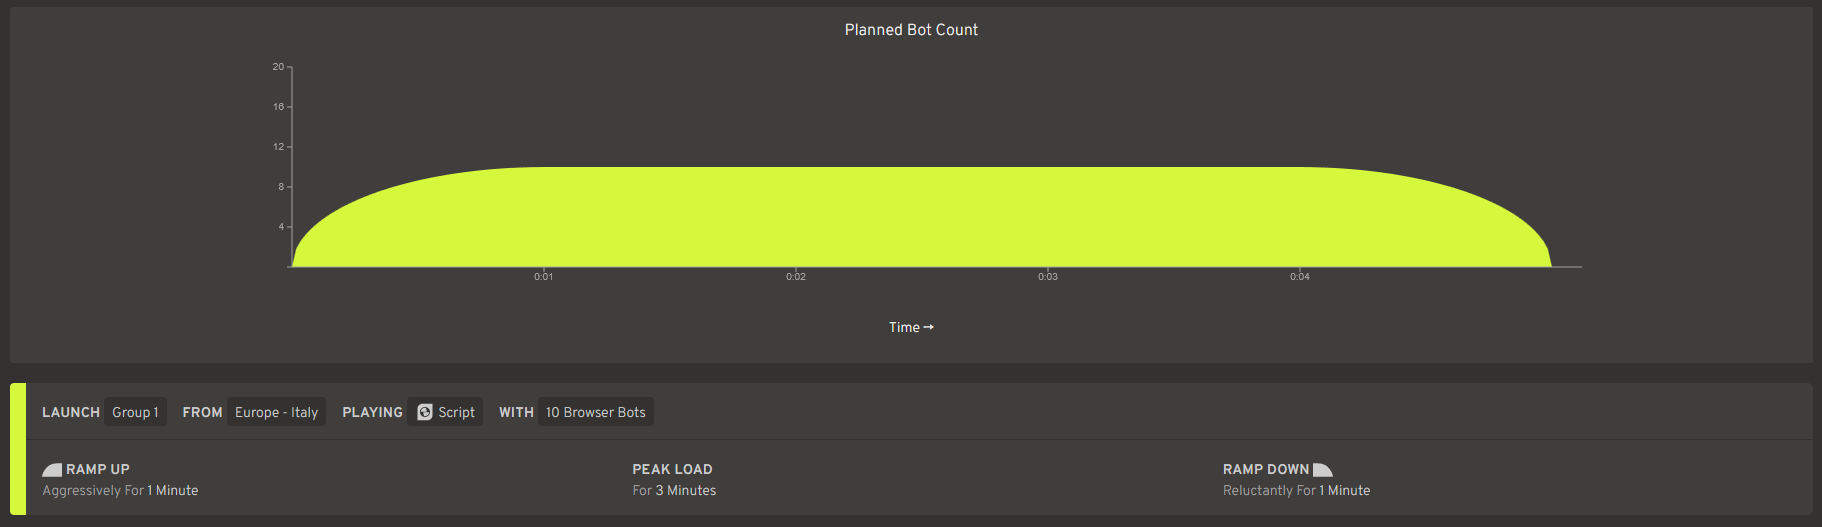Change the 10 Browser Bots setting

[596, 412]
